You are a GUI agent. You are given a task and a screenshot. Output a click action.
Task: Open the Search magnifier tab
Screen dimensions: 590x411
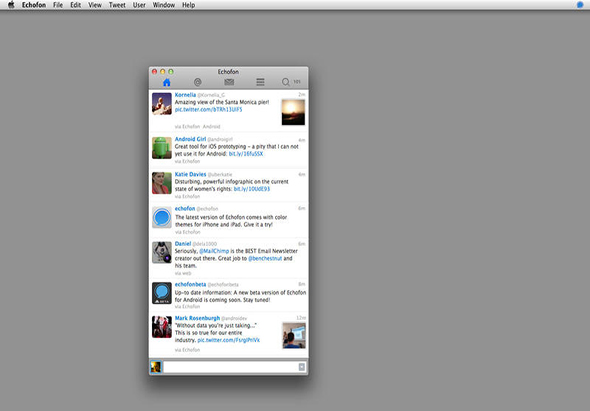[x=286, y=82]
